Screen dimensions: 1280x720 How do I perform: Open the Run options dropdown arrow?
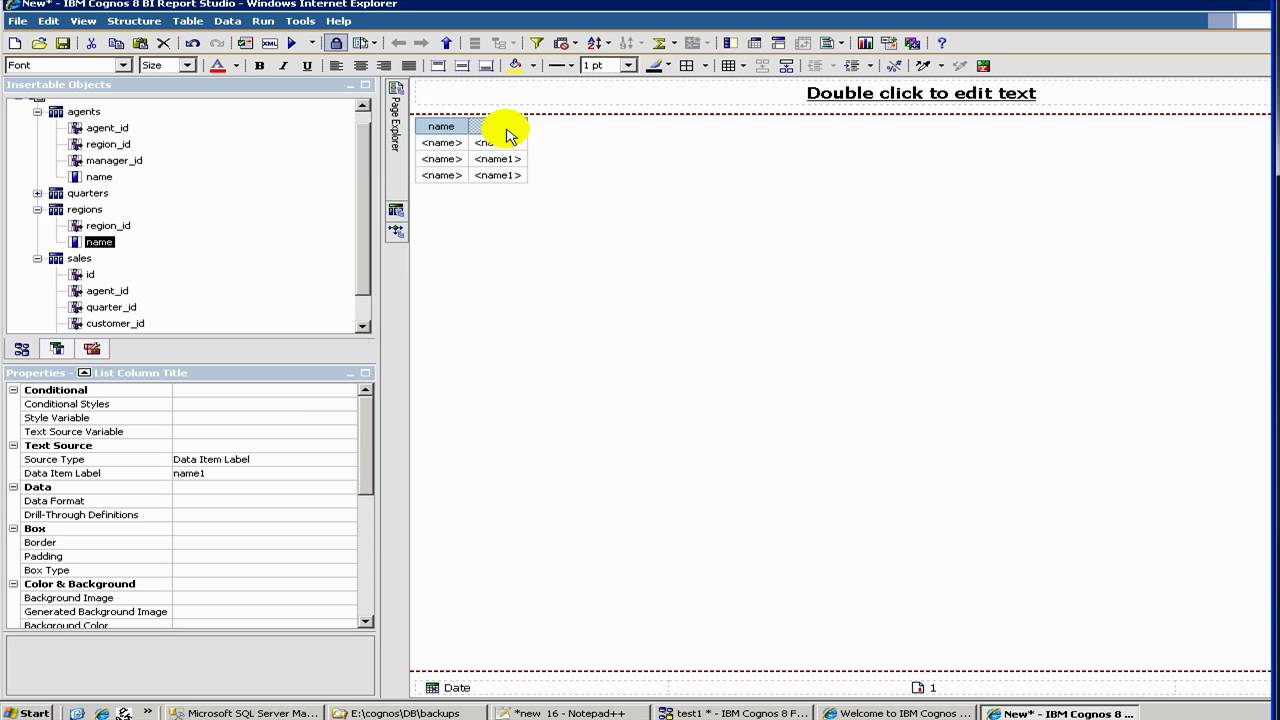(x=312, y=43)
